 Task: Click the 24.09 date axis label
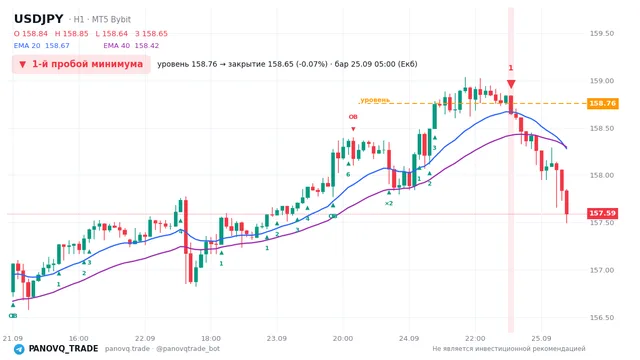coord(409,338)
